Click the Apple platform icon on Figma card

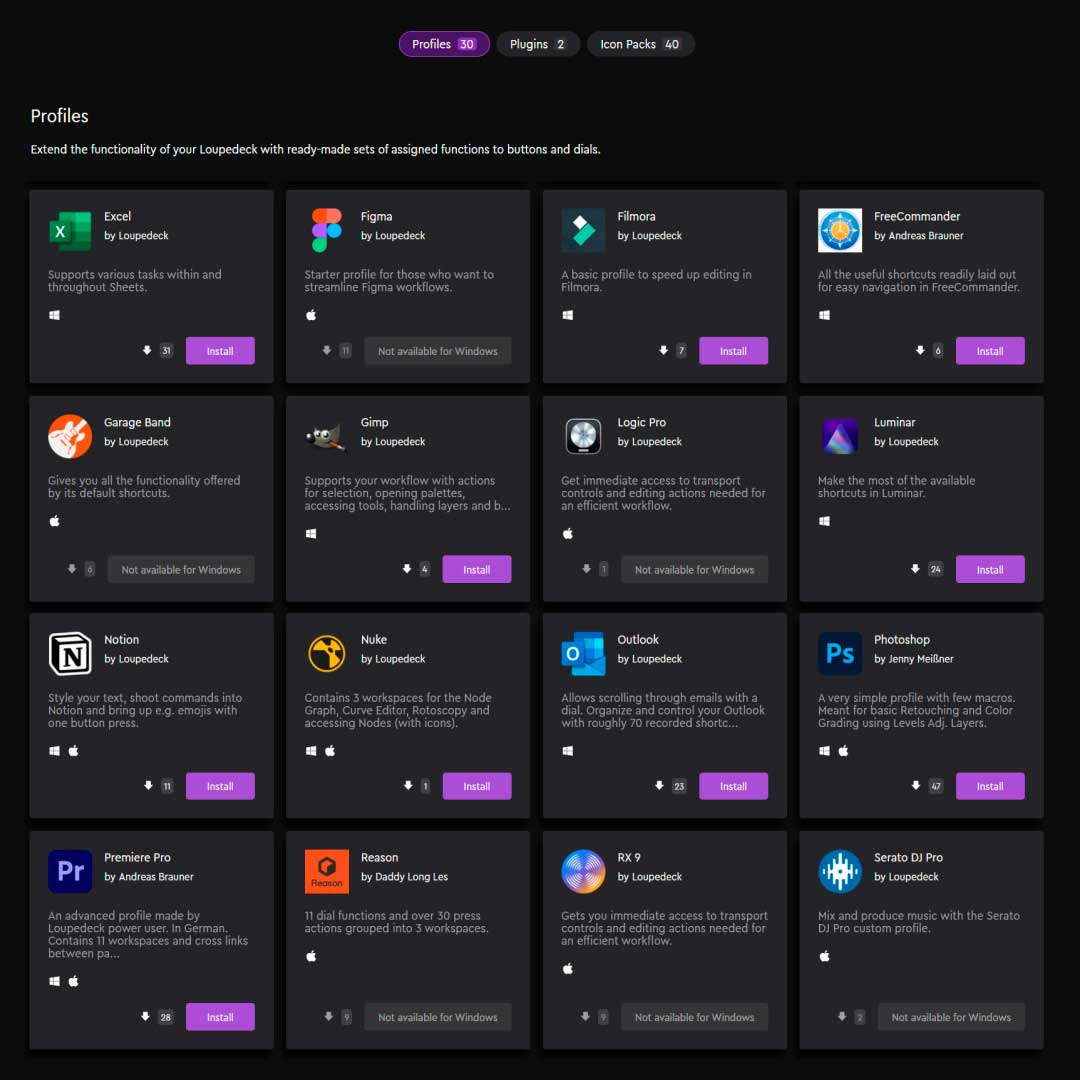[311, 315]
